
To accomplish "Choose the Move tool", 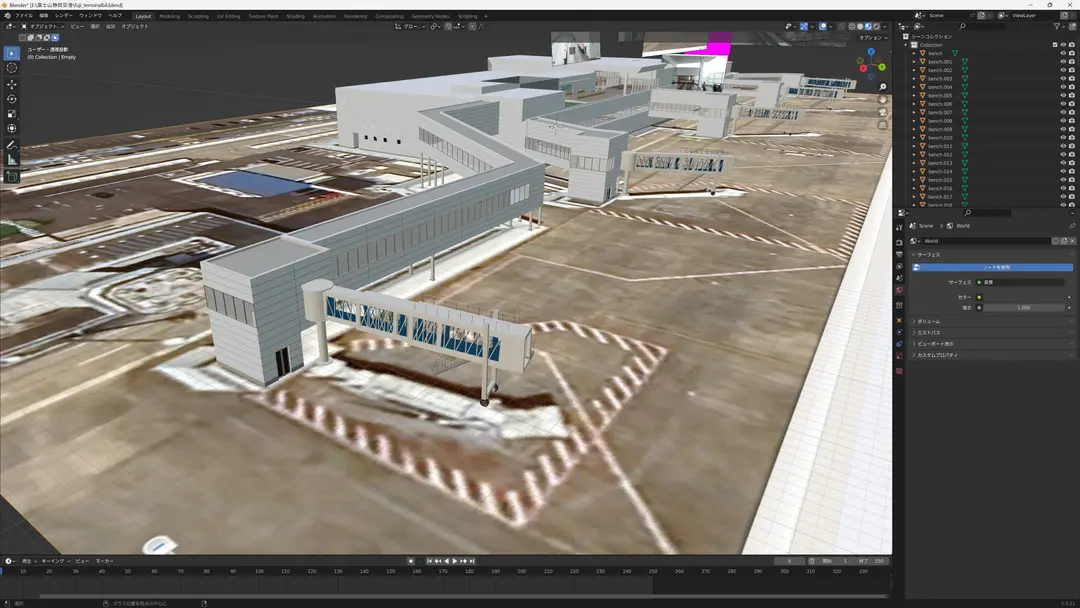I will [12, 84].
